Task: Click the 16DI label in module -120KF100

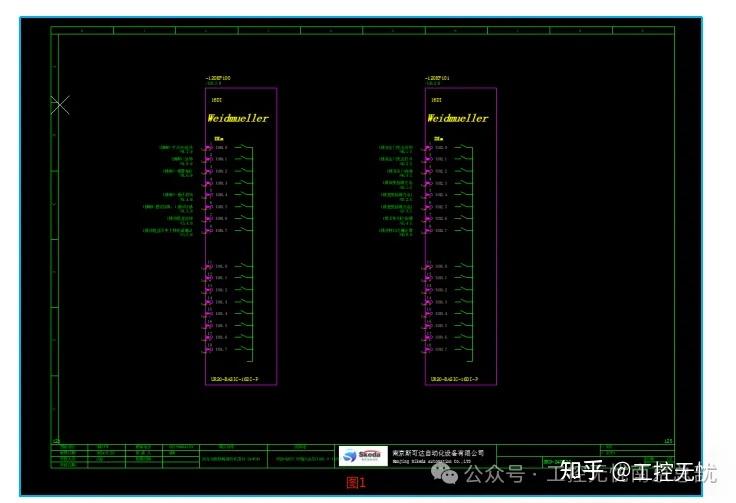Action: pyautogui.click(x=216, y=100)
